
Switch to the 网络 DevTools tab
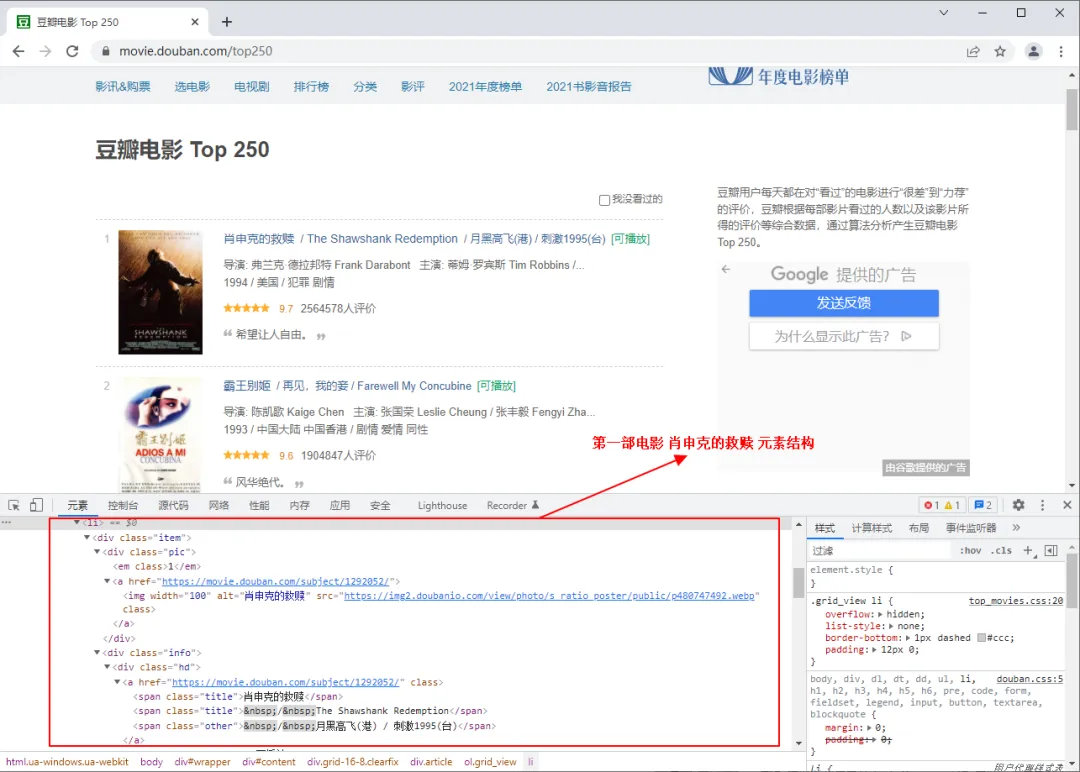[219, 505]
